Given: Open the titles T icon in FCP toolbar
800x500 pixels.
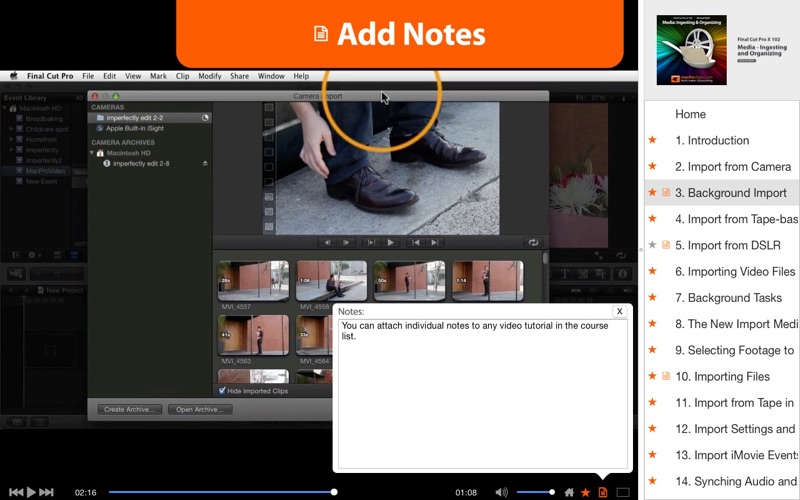Looking at the screenshot, I should [x=565, y=274].
